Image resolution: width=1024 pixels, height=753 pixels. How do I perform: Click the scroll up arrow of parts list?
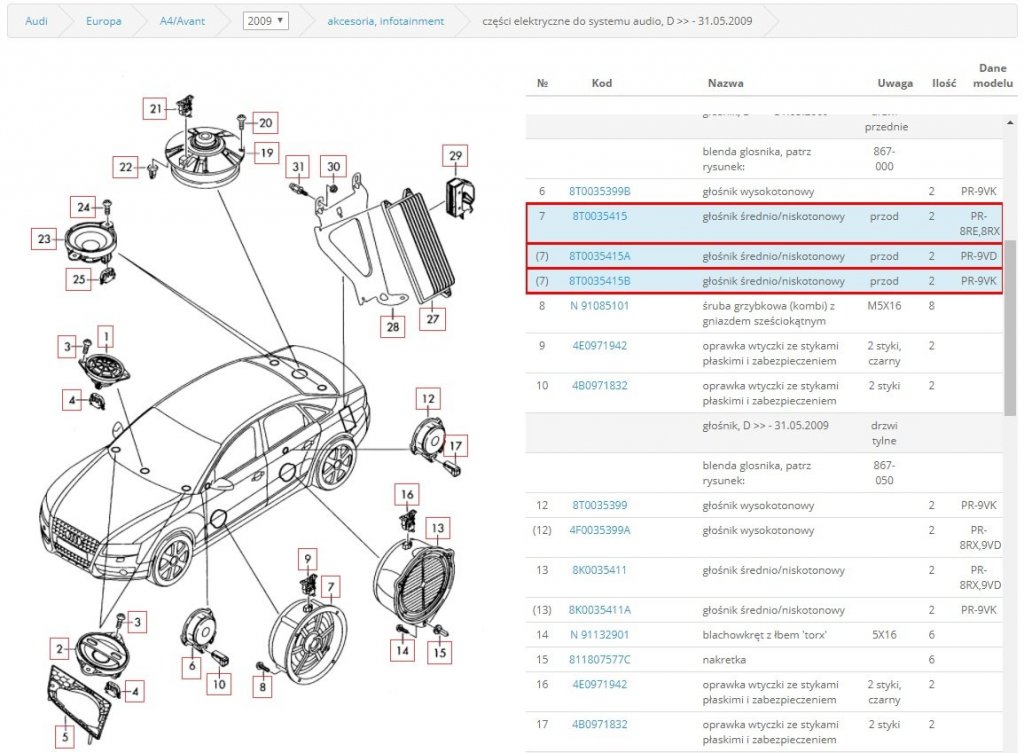click(1010, 123)
